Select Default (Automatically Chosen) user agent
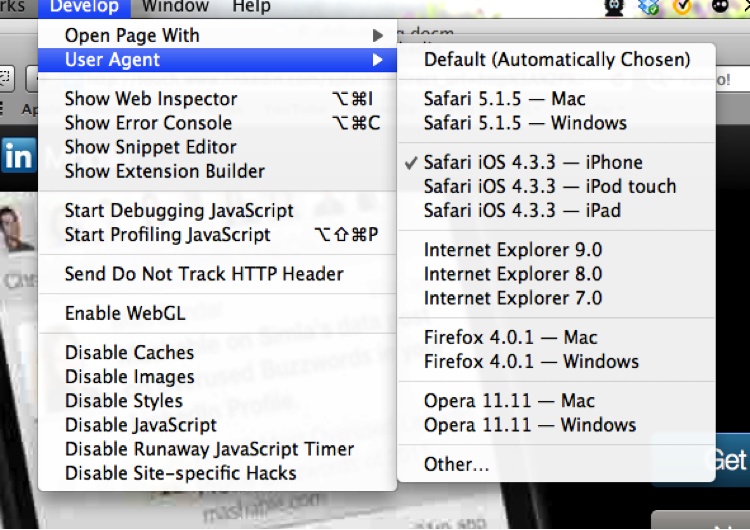Viewport: 750px width, 530px height. point(556,59)
